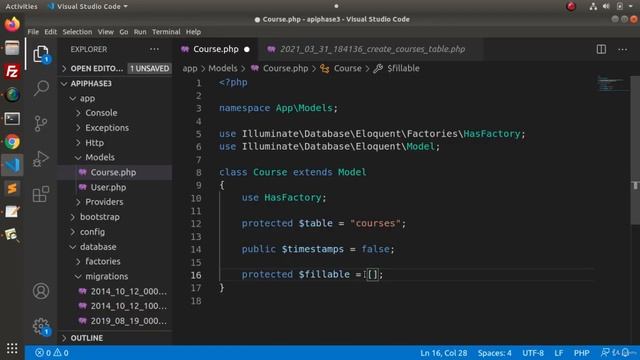Open Sublime Text from the dock

point(12,189)
